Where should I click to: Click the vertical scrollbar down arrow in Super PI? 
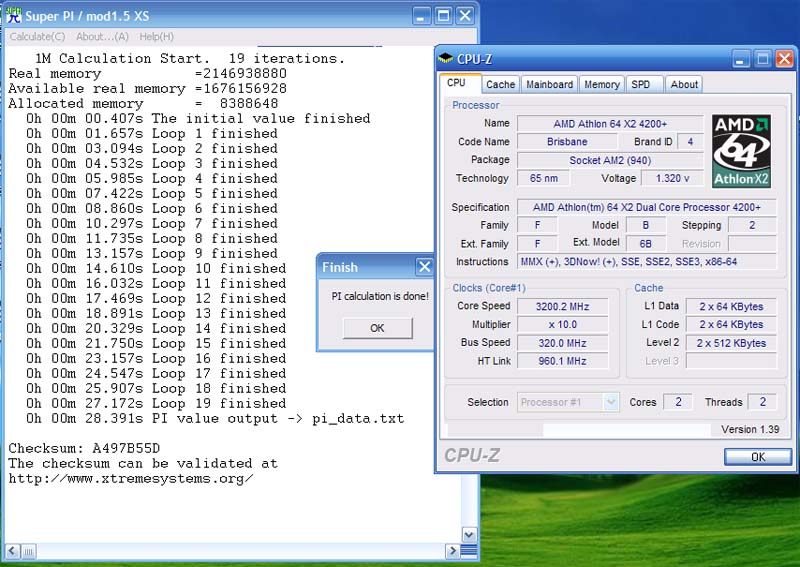pyautogui.click(x=469, y=535)
